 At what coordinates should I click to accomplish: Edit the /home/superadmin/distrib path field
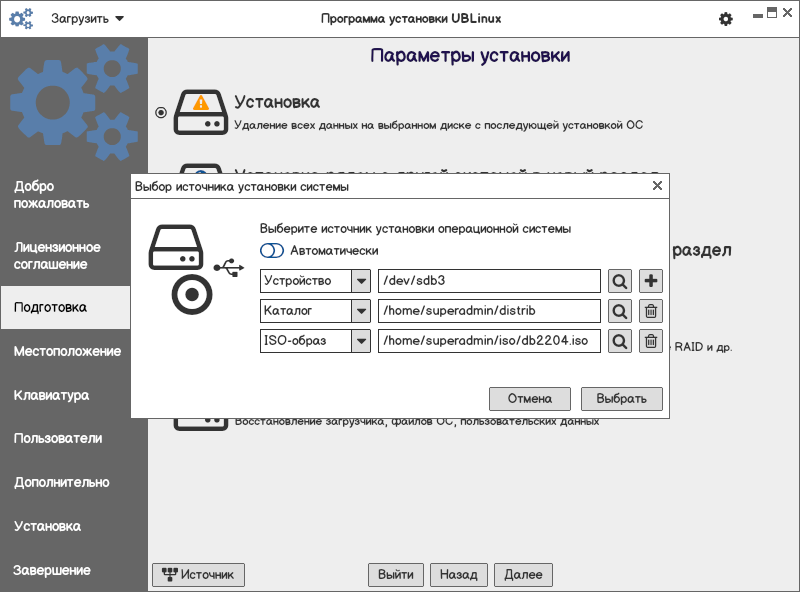(489, 311)
